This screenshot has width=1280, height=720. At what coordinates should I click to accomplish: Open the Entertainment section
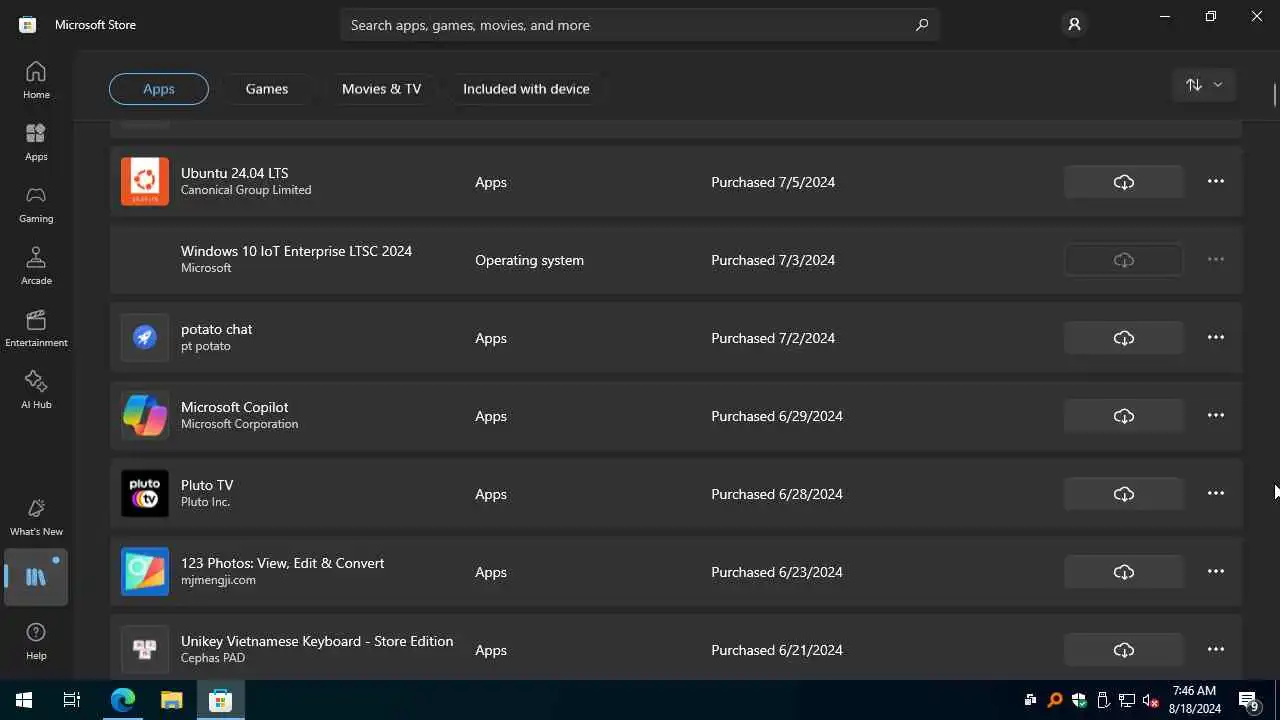pos(36,328)
